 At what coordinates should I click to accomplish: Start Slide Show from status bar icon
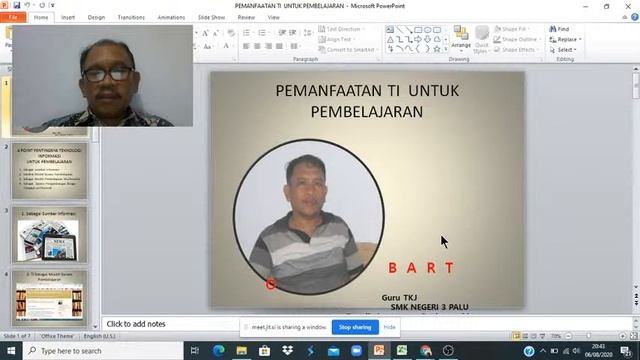coord(542,336)
